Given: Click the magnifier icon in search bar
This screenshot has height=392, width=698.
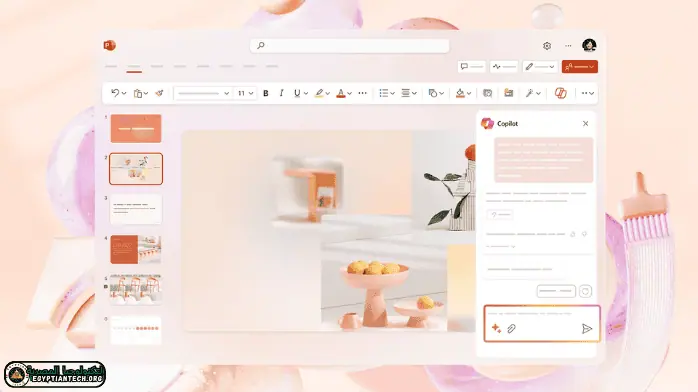Looking at the screenshot, I should click(261, 45).
